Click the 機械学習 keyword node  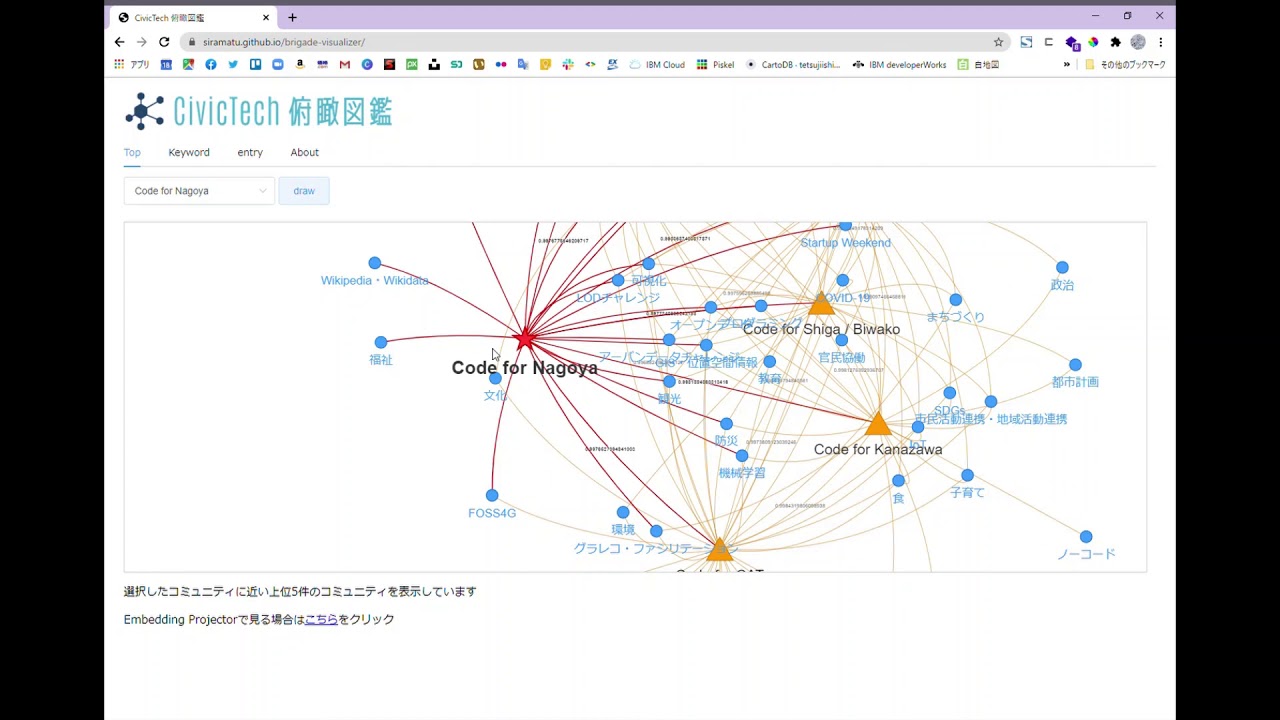(x=742, y=456)
